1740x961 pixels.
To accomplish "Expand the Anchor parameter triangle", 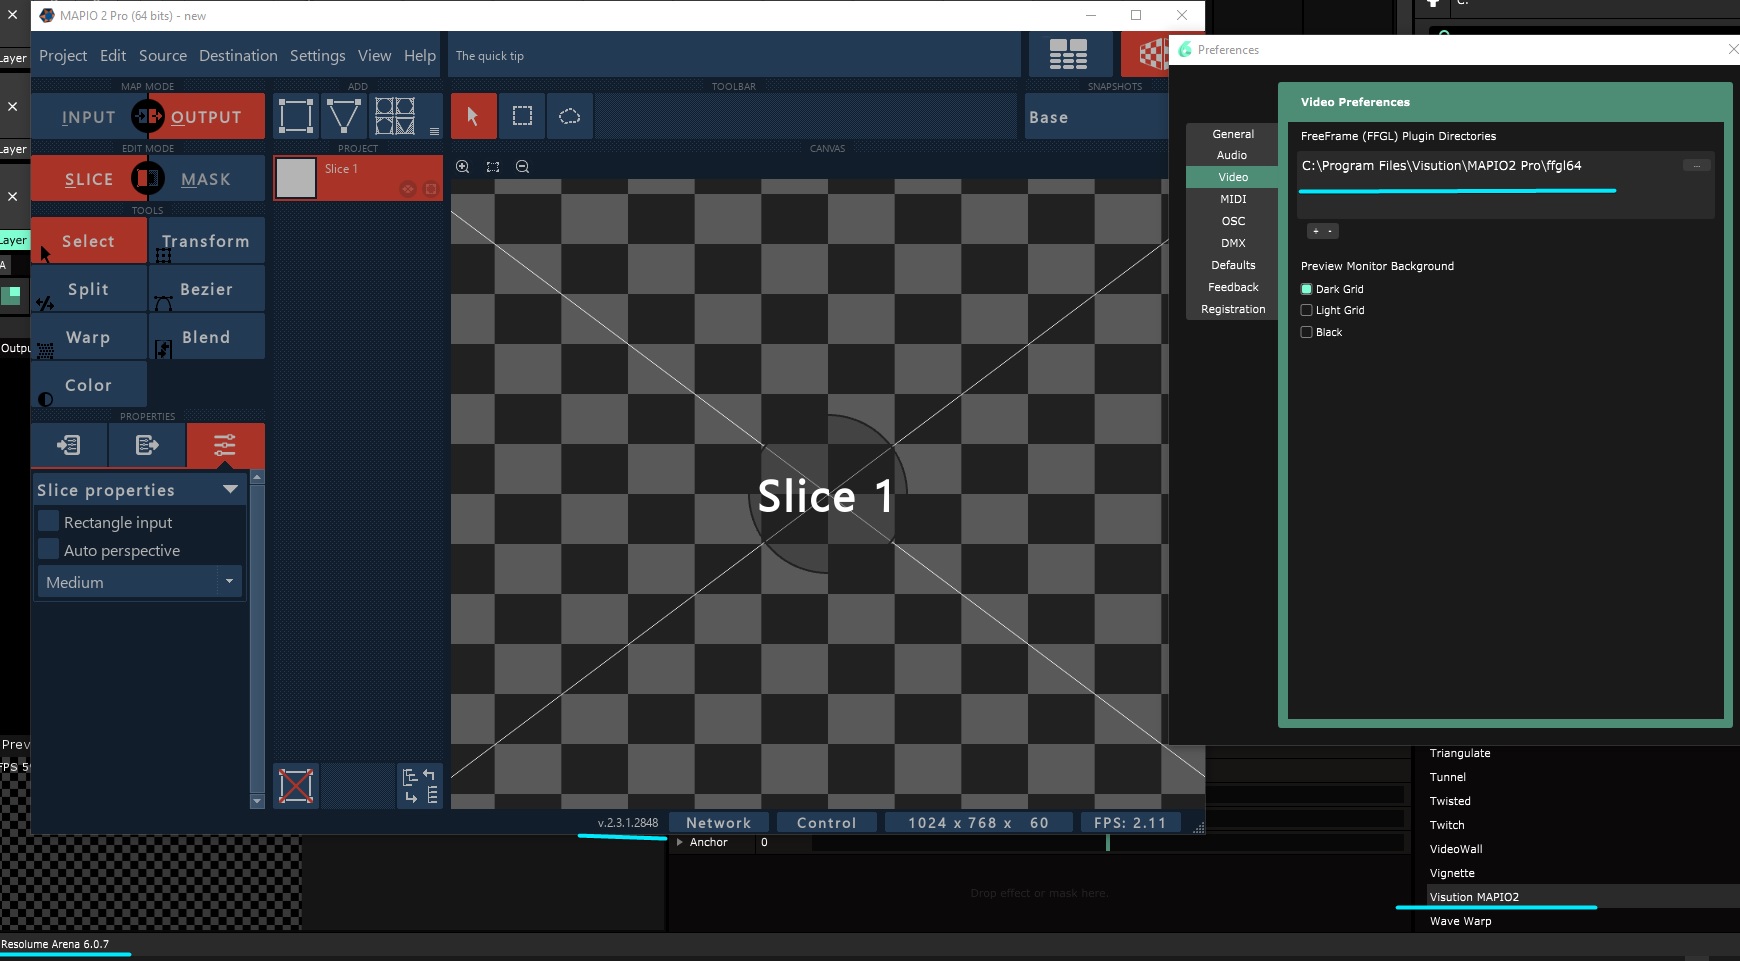I will click(x=680, y=842).
